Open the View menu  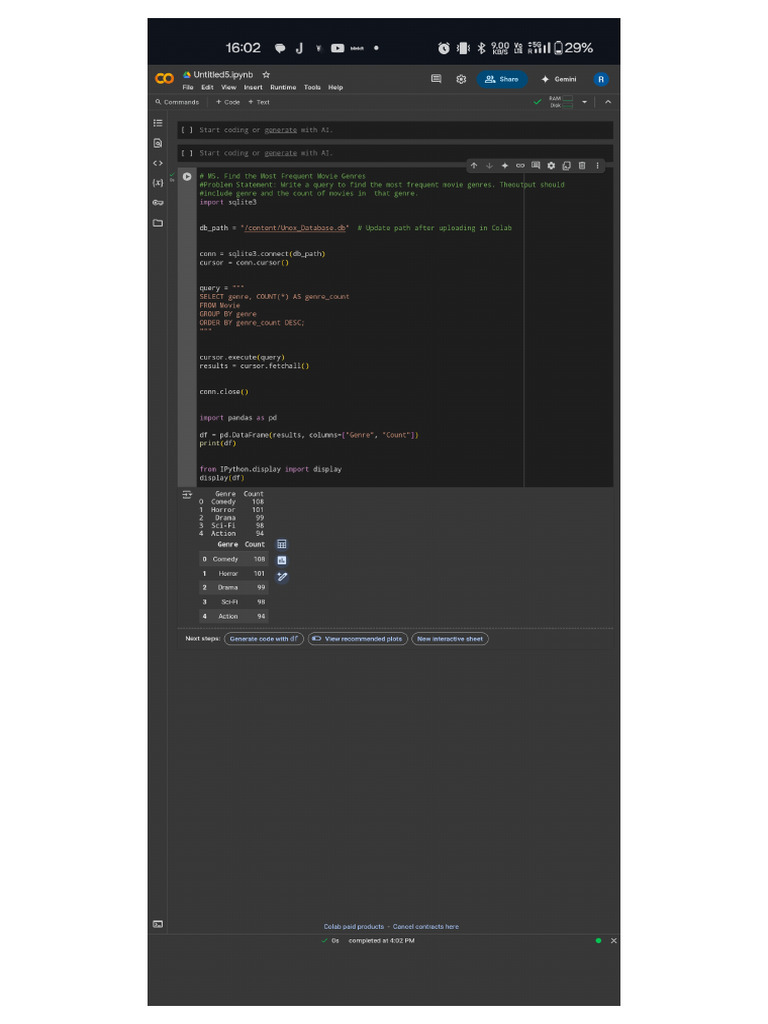[x=229, y=87]
